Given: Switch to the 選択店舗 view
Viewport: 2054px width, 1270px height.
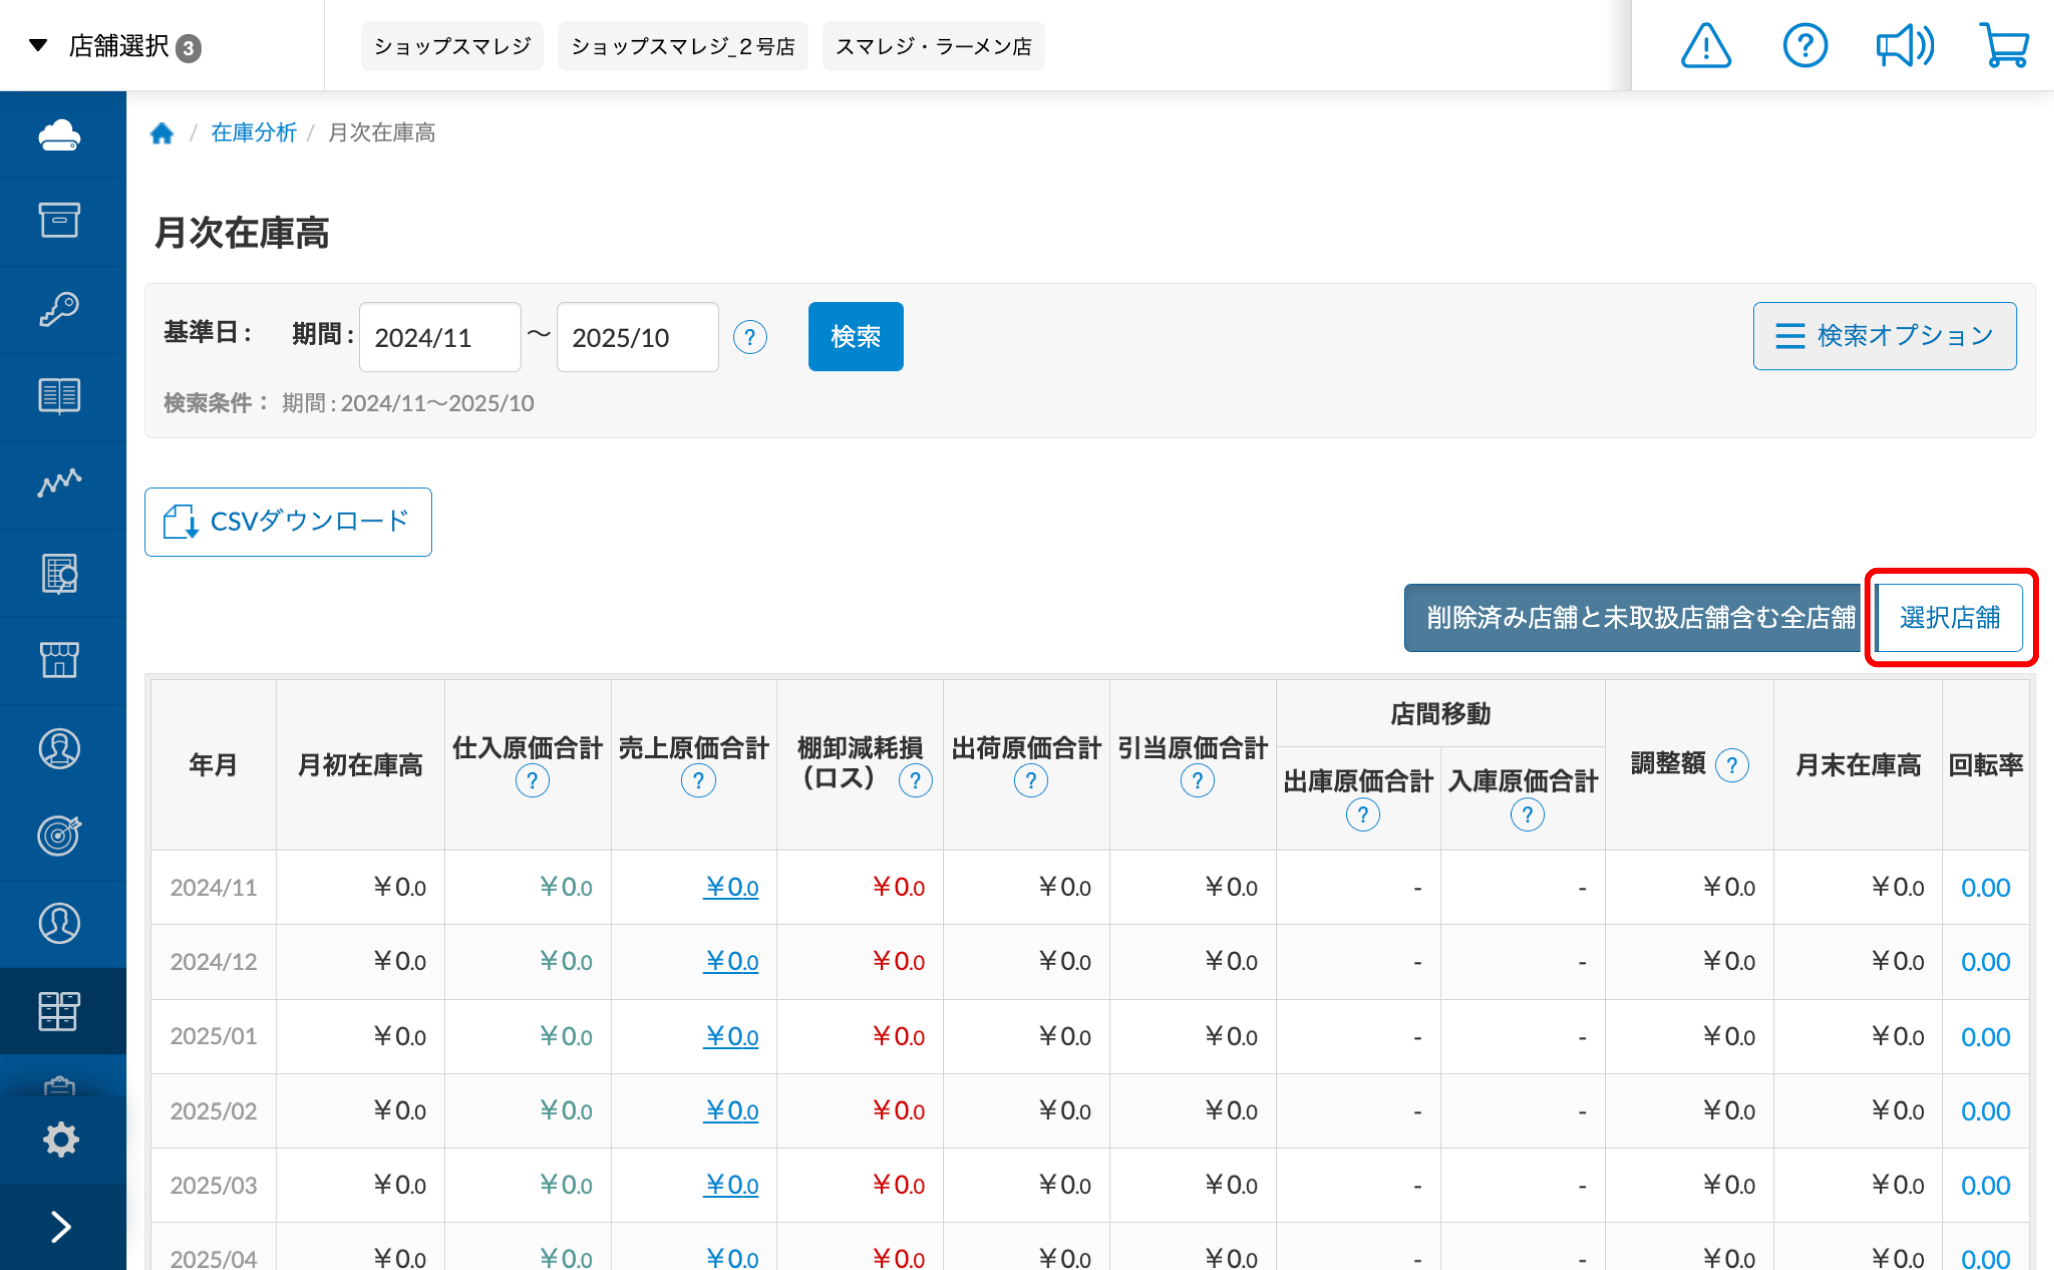Looking at the screenshot, I should click(x=1949, y=618).
